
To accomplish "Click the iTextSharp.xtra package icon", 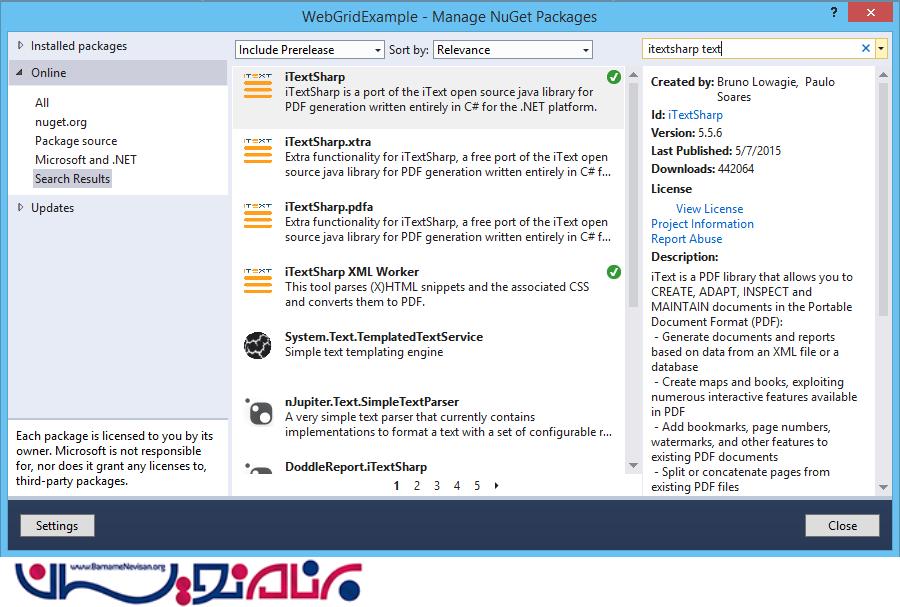I will 258,151.
